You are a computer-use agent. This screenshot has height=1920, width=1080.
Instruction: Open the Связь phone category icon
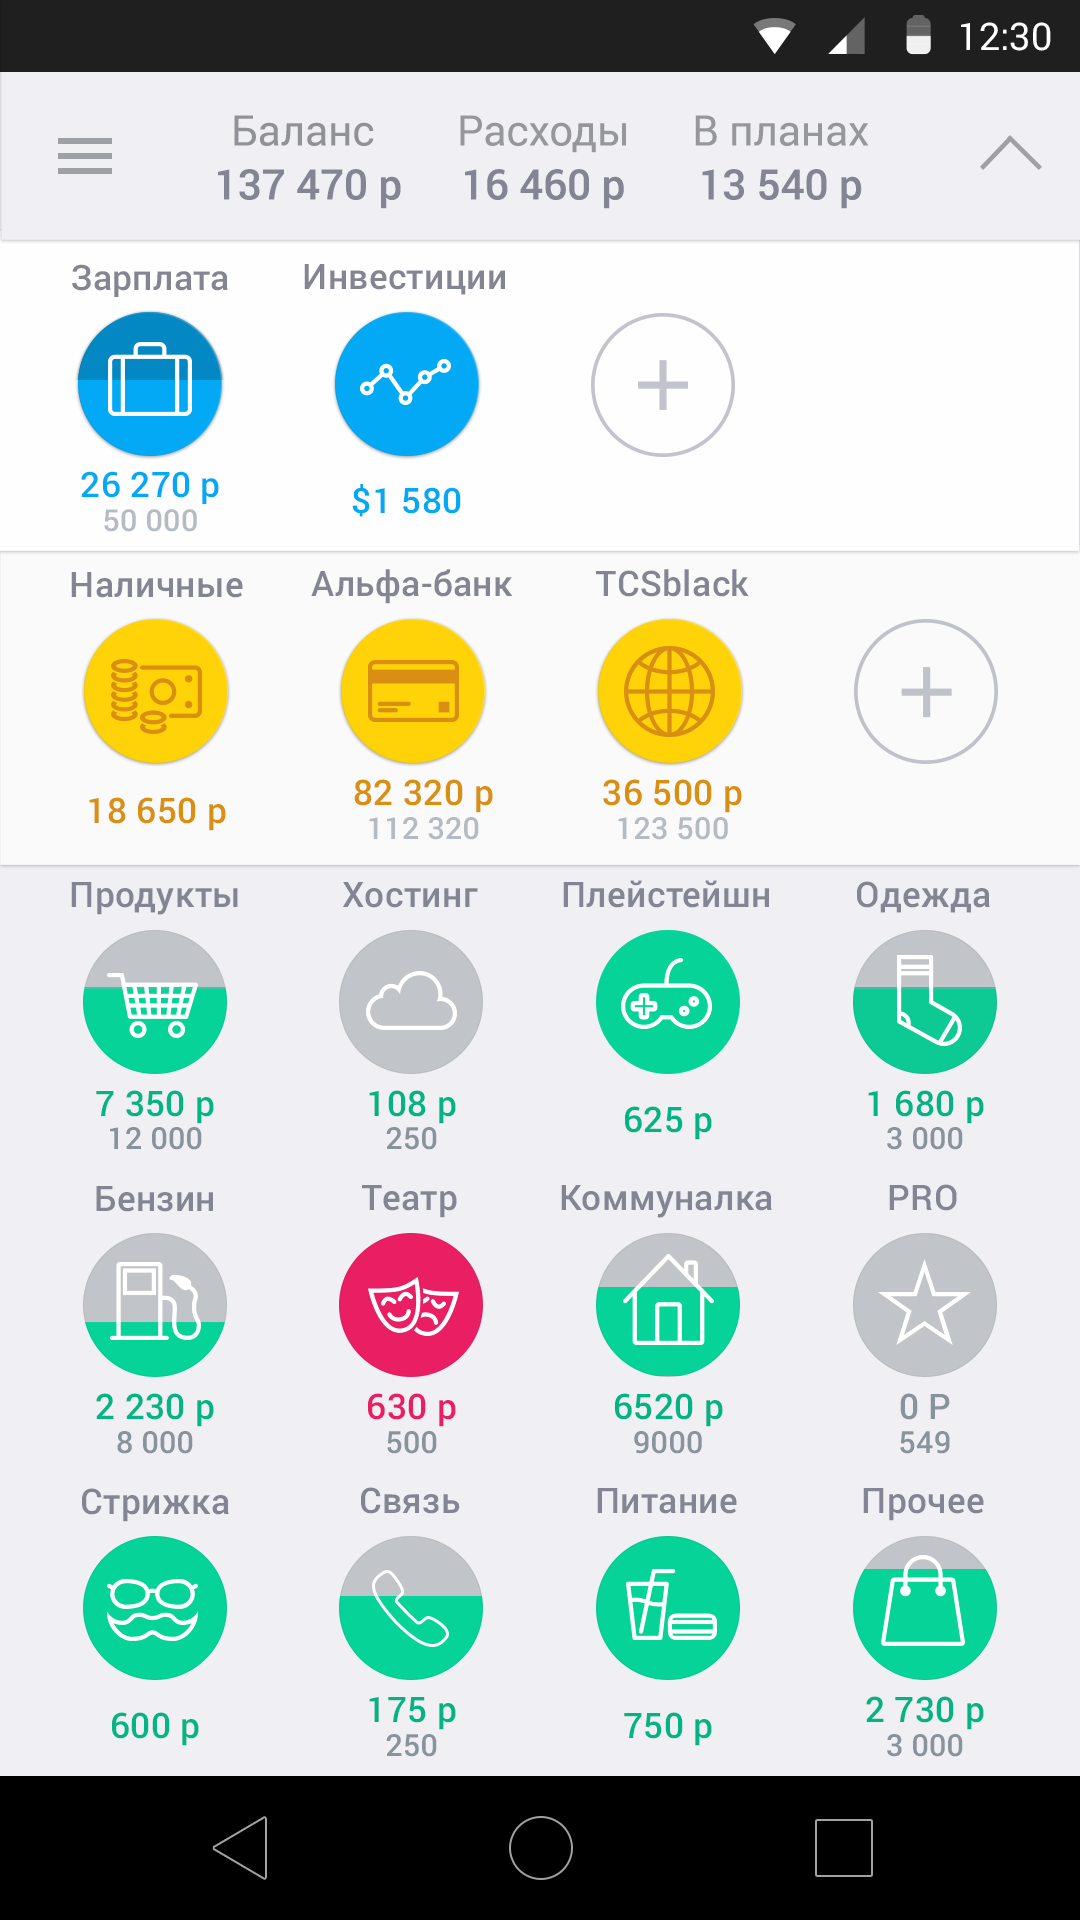[411, 1608]
